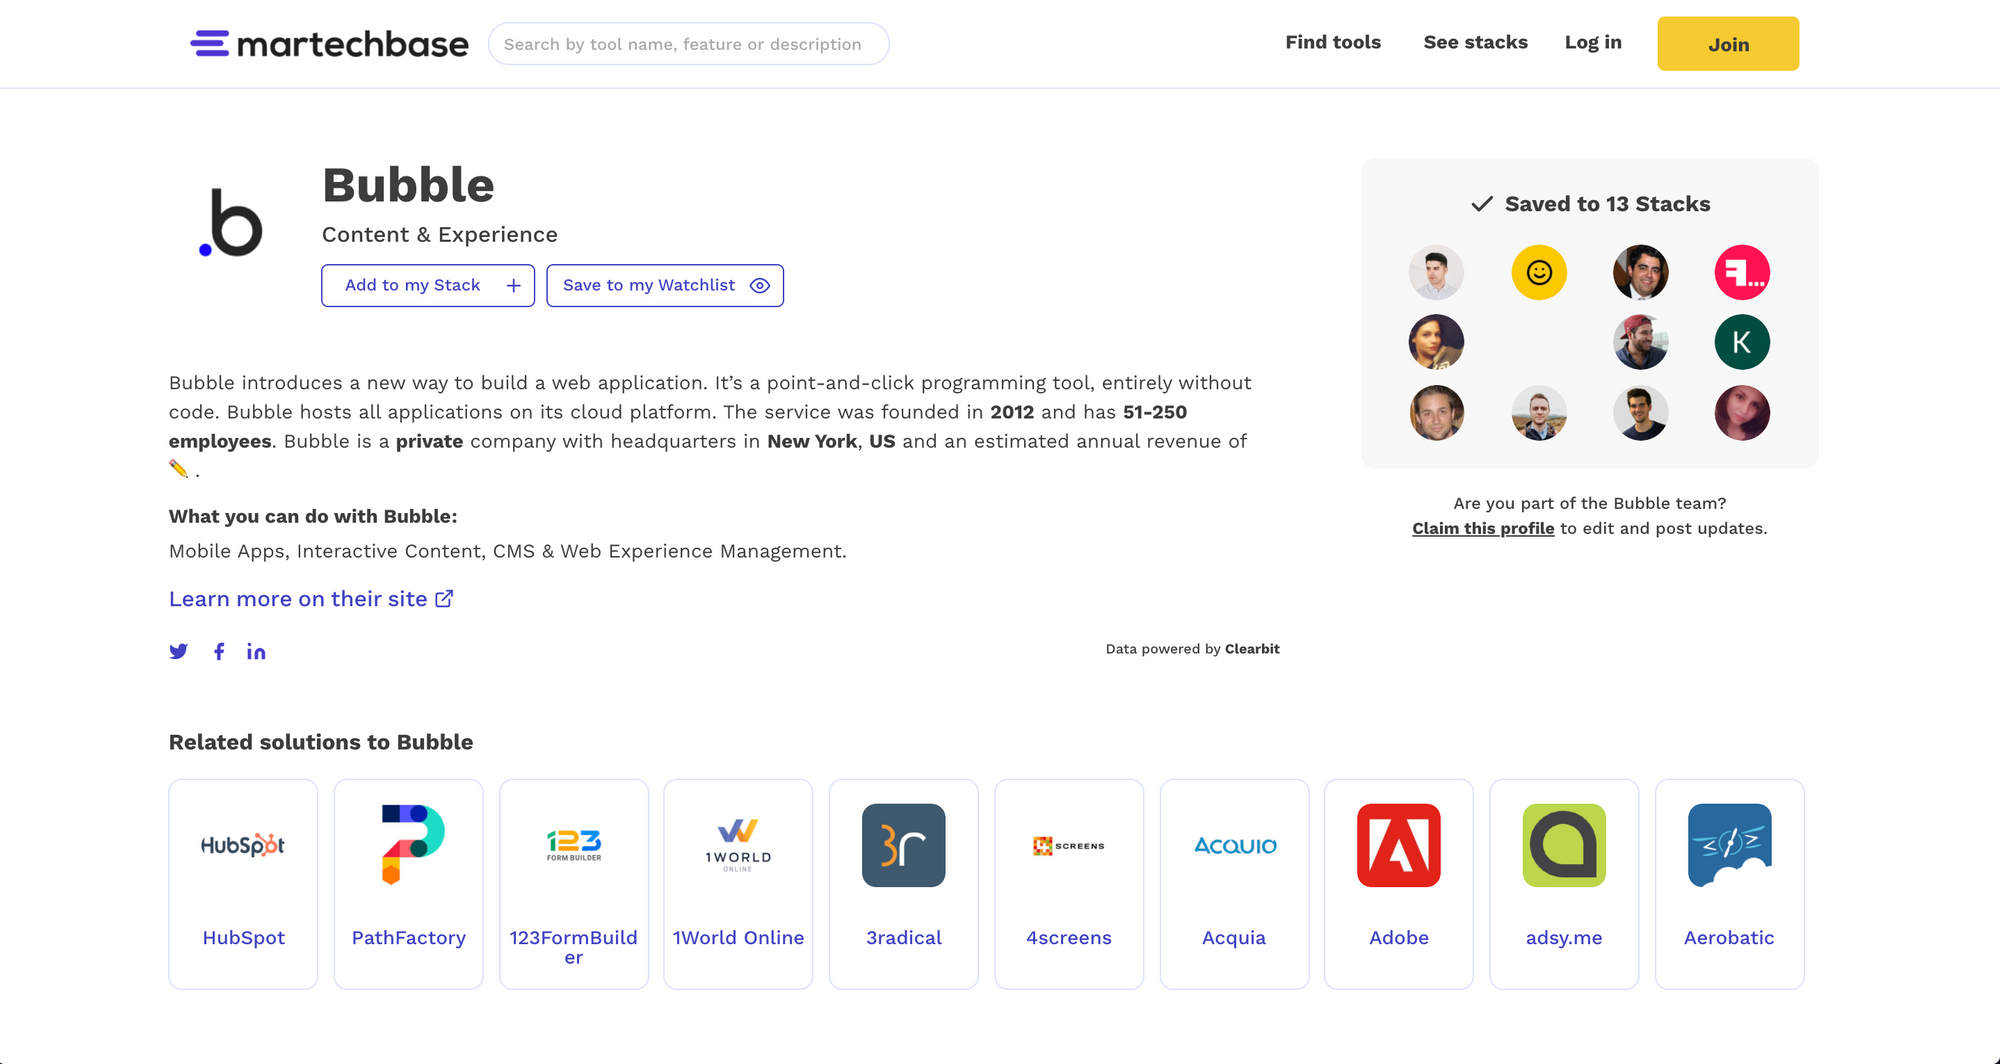2000x1064 pixels.
Task: Click the eye icon in Watchlist button
Action: pos(760,286)
